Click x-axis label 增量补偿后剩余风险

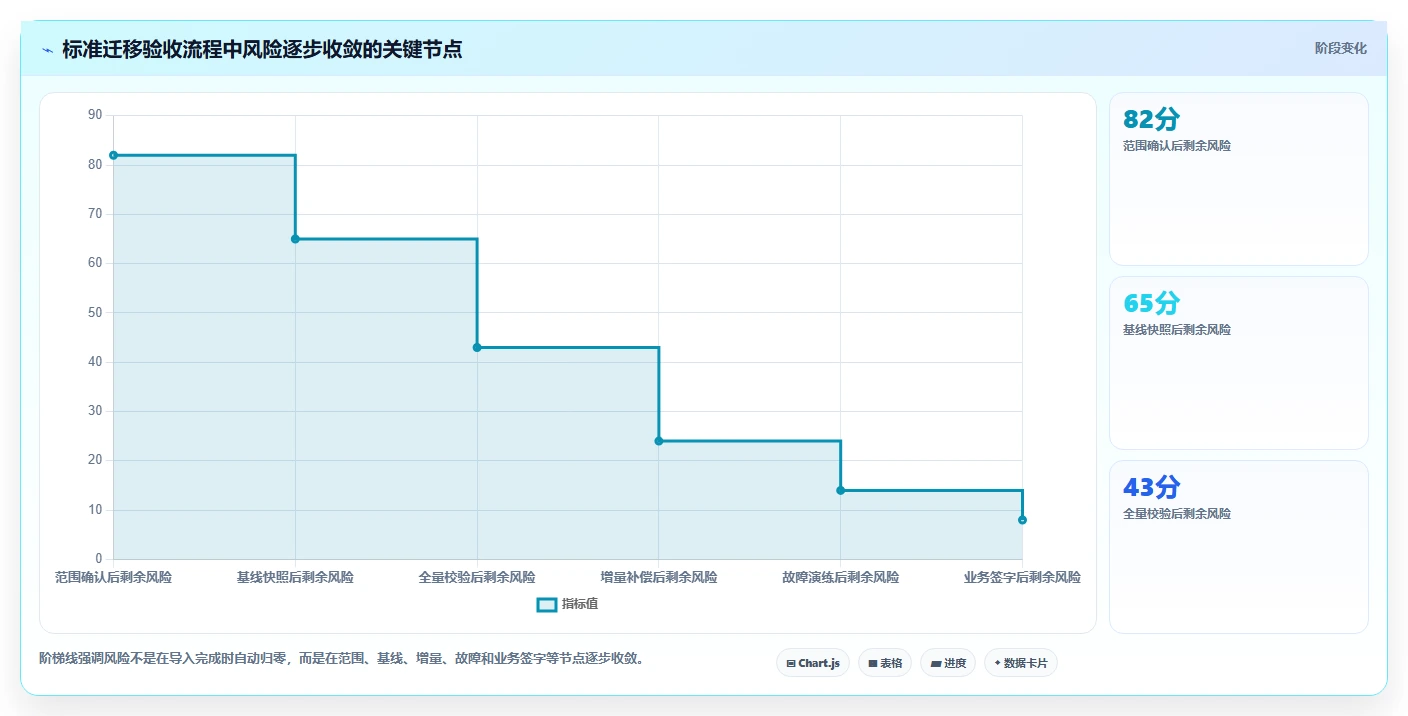pos(659,578)
